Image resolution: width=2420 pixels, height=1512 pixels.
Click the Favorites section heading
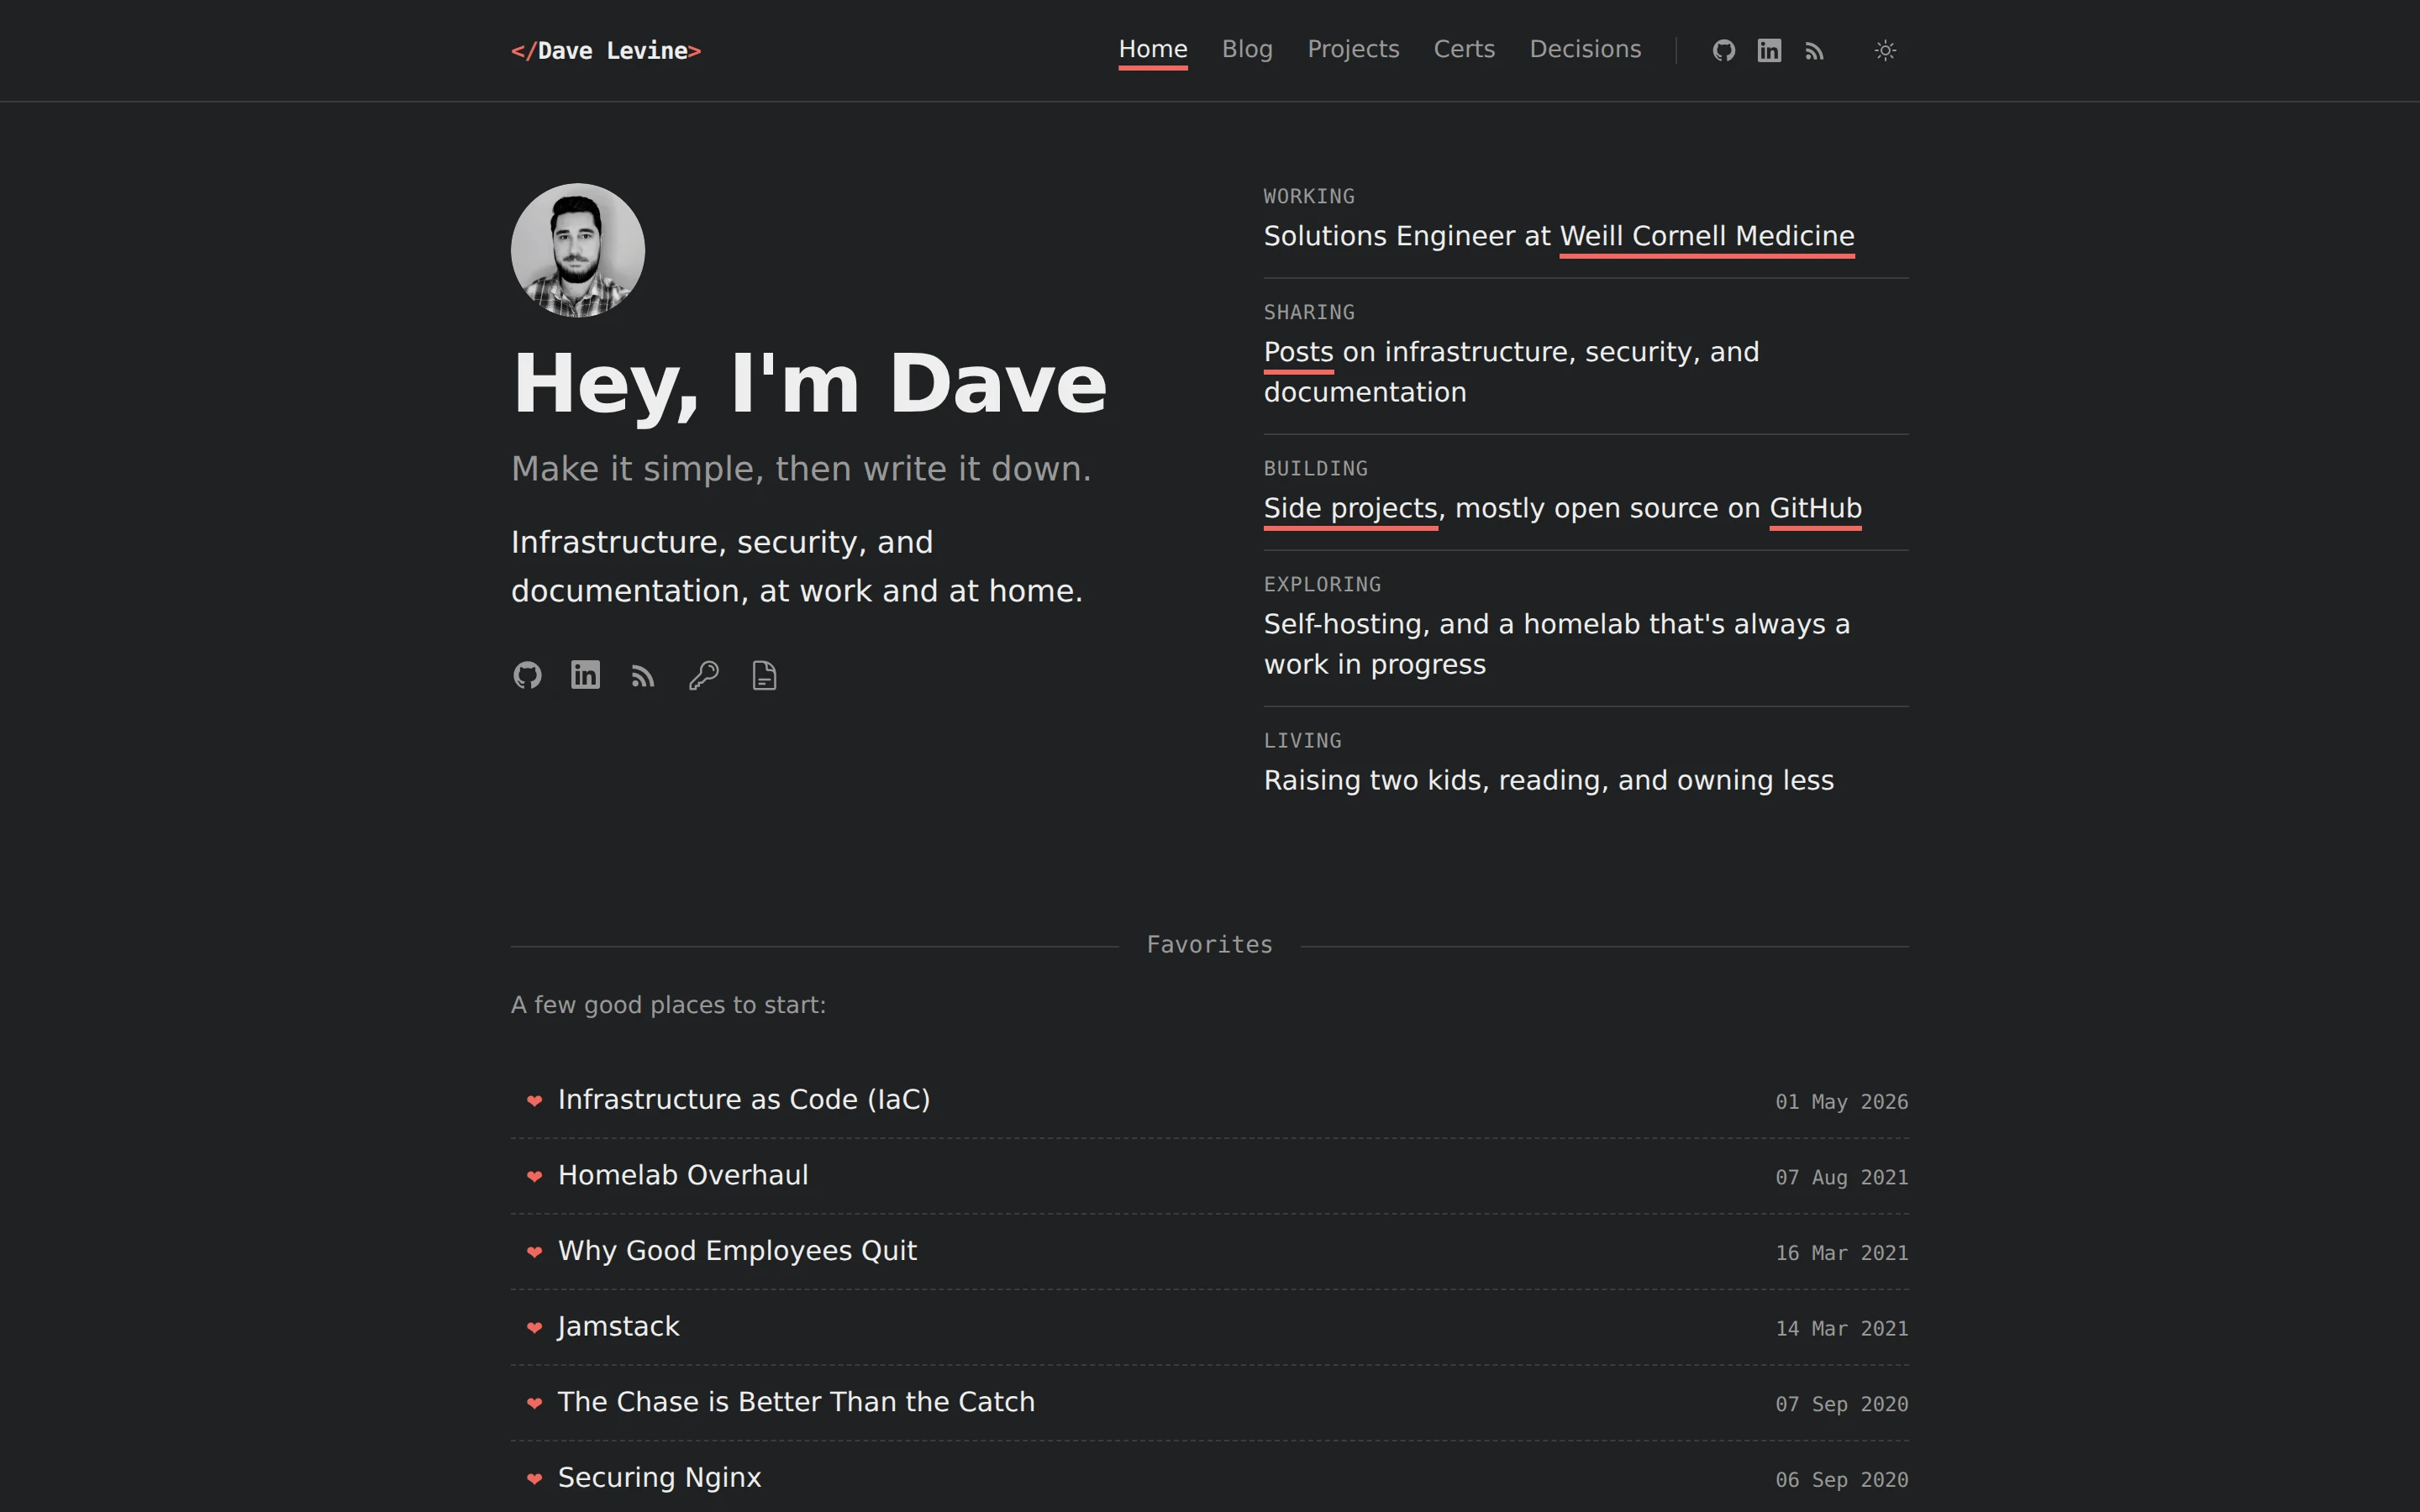[1209, 945]
